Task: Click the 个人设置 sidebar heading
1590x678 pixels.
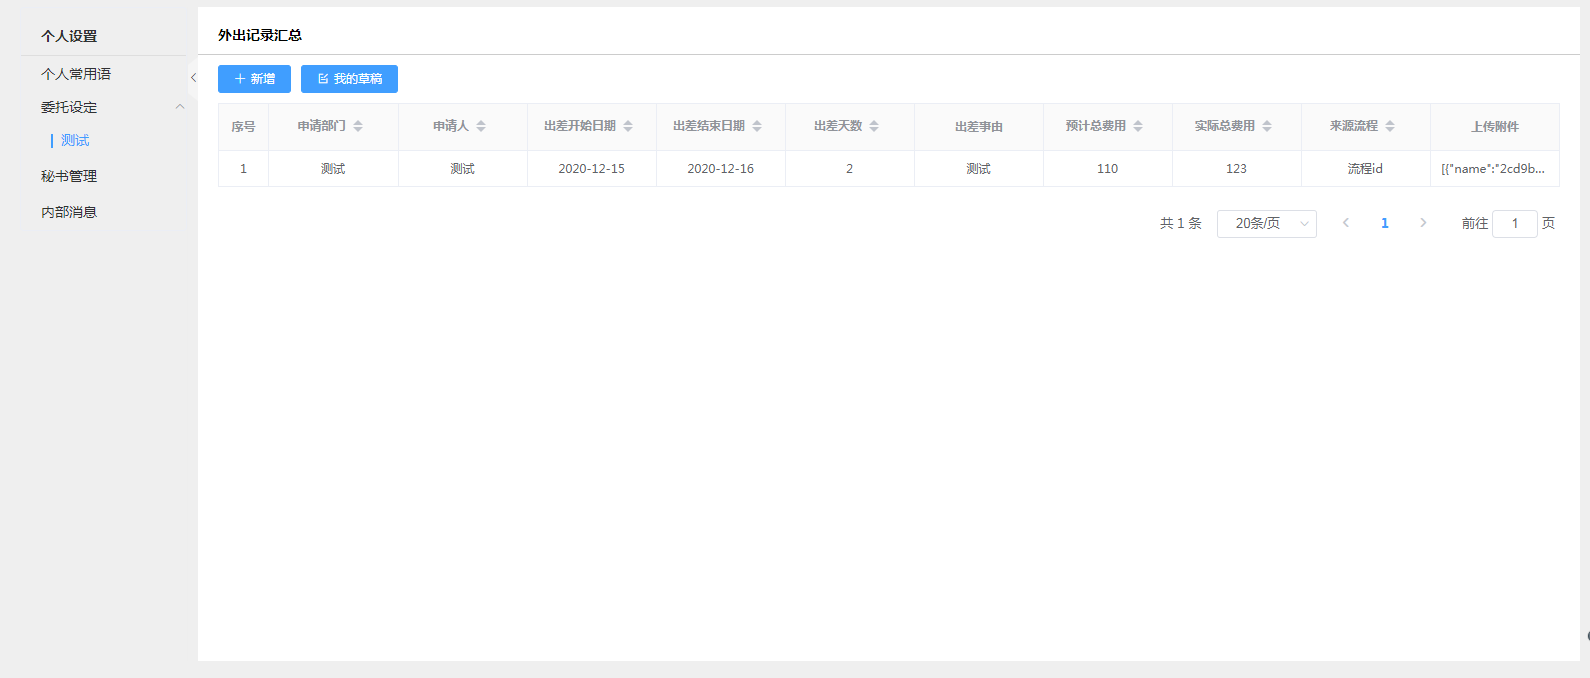Action: (69, 36)
